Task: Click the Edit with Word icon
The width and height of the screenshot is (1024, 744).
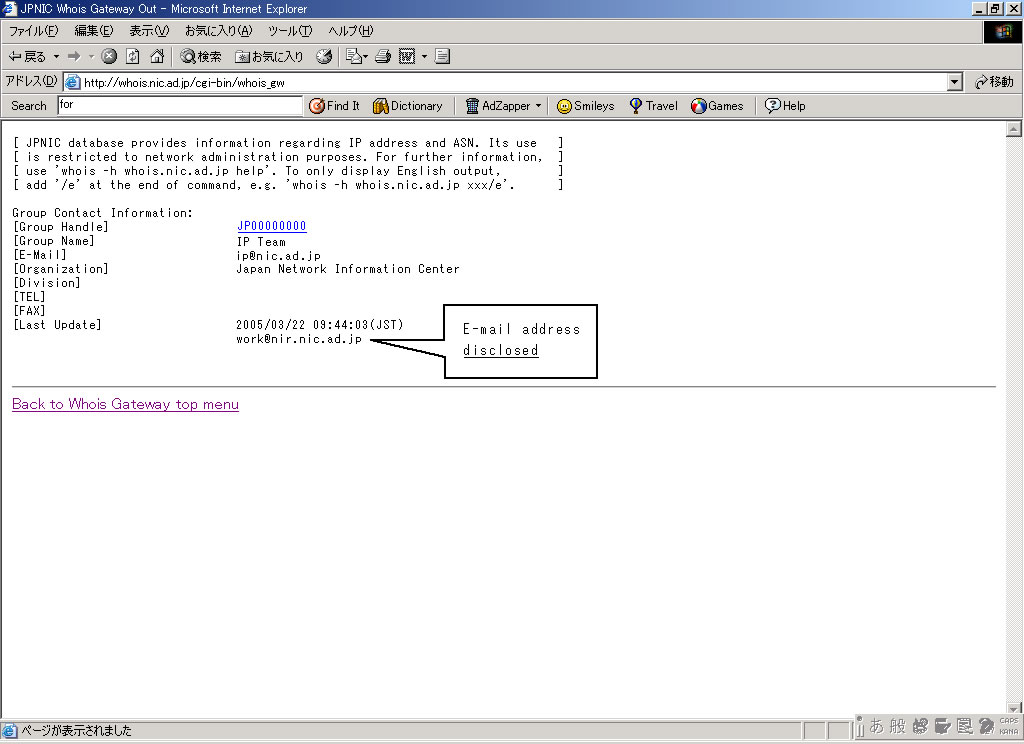Action: point(407,56)
